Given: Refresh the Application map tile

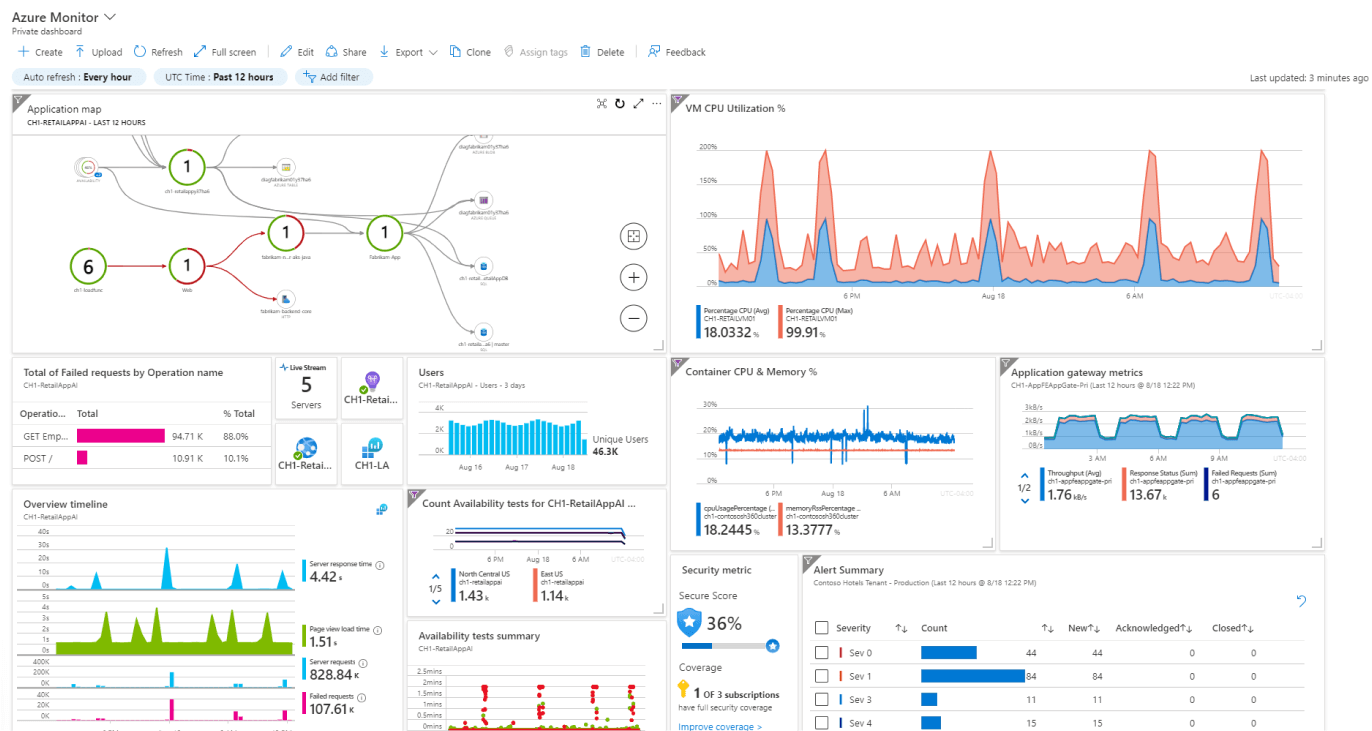Looking at the screenshot, I should click(x=620, y=103).
